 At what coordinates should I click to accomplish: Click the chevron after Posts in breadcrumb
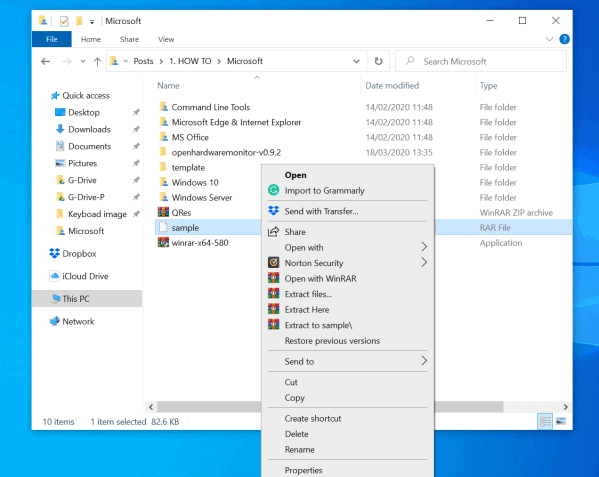point(161,61)
